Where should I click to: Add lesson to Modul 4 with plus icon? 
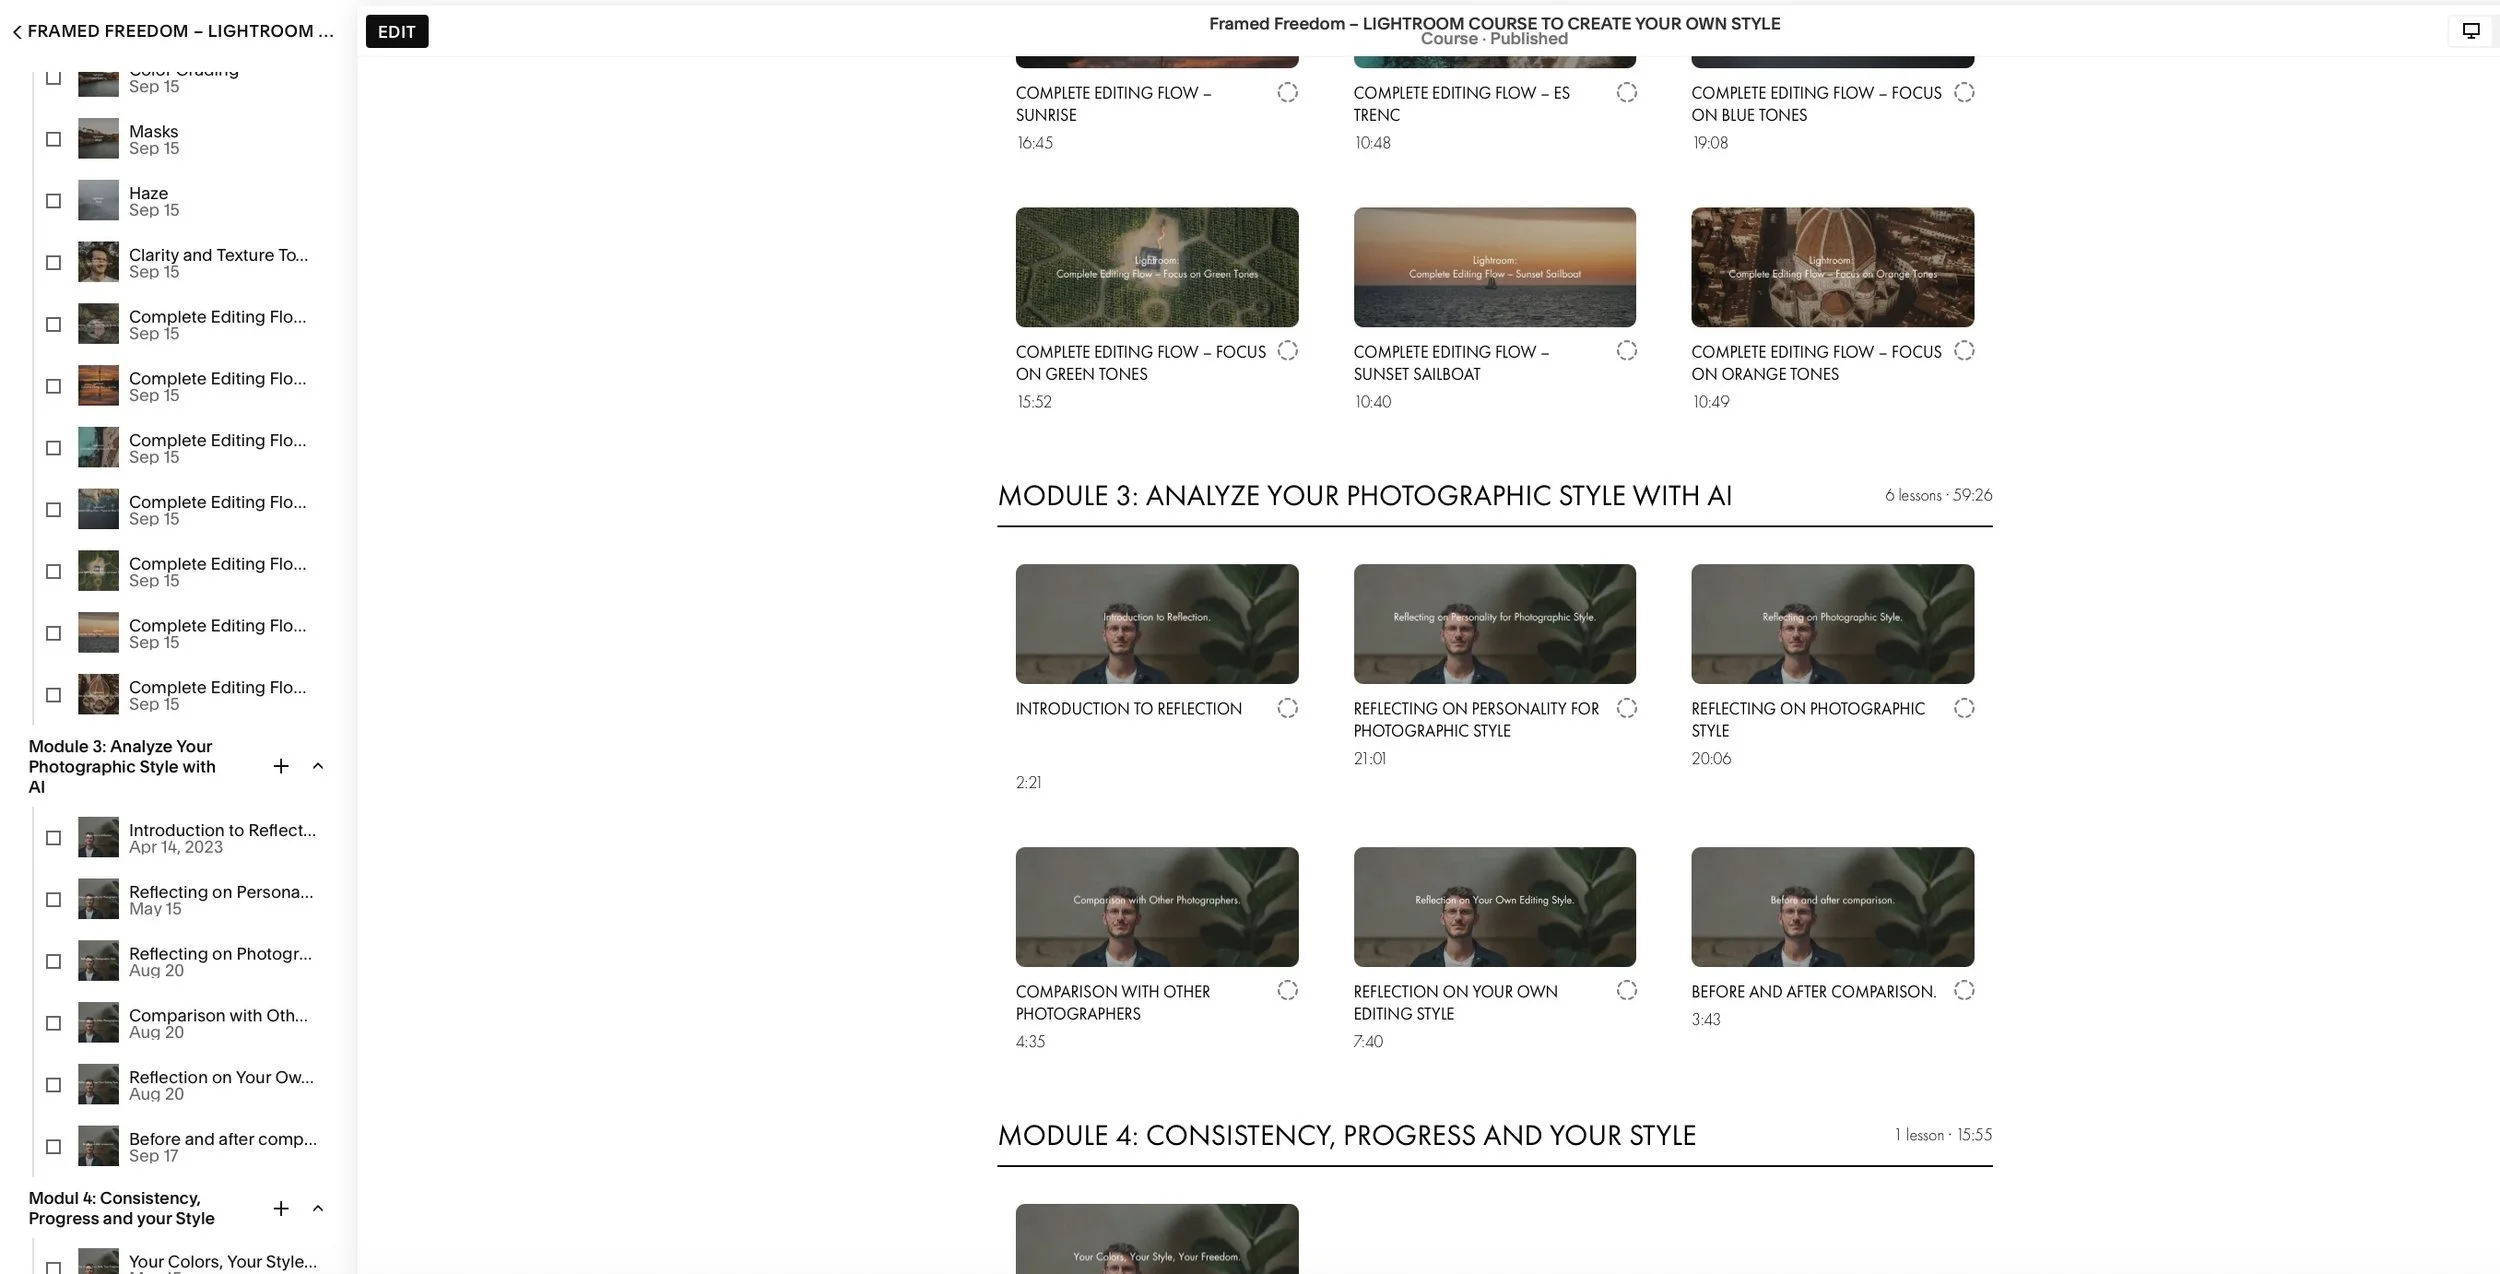click(281, 1208)
